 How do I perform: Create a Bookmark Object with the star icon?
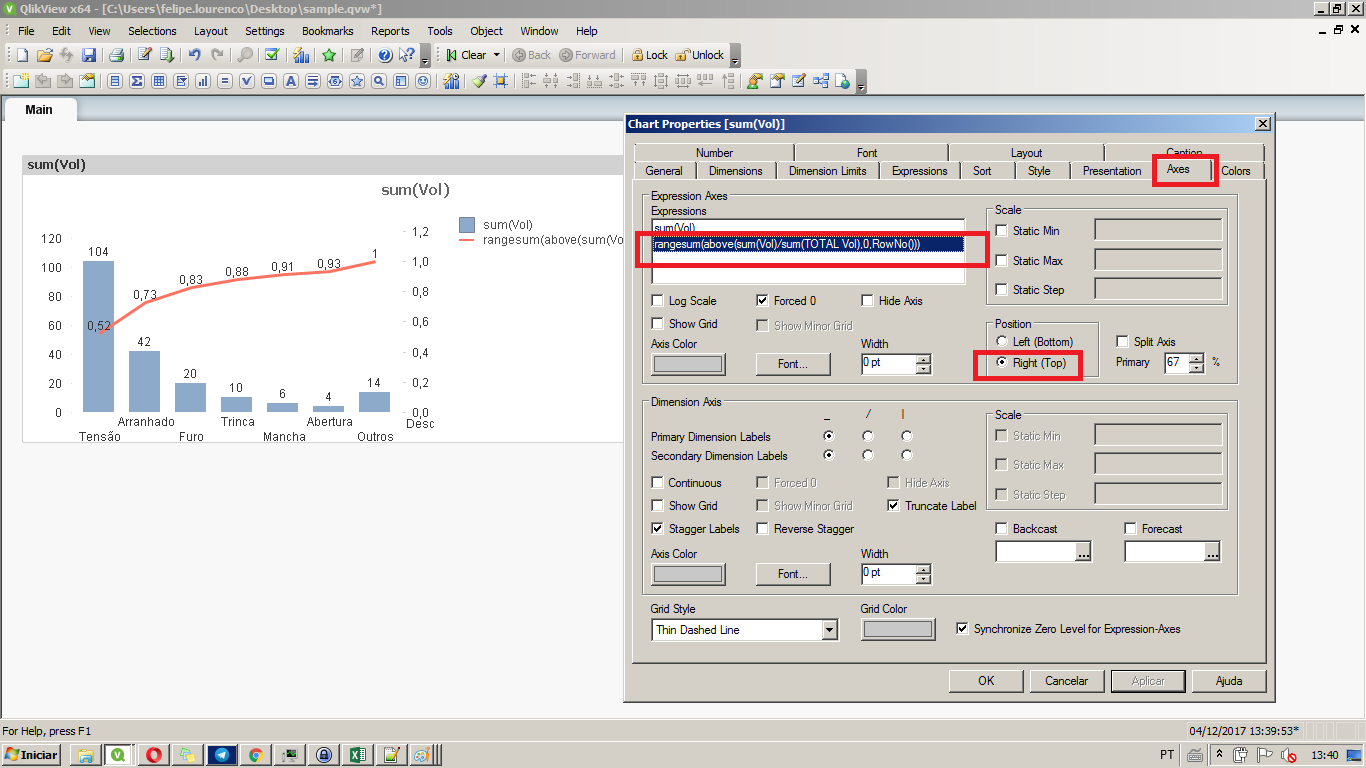coord(357,81)
